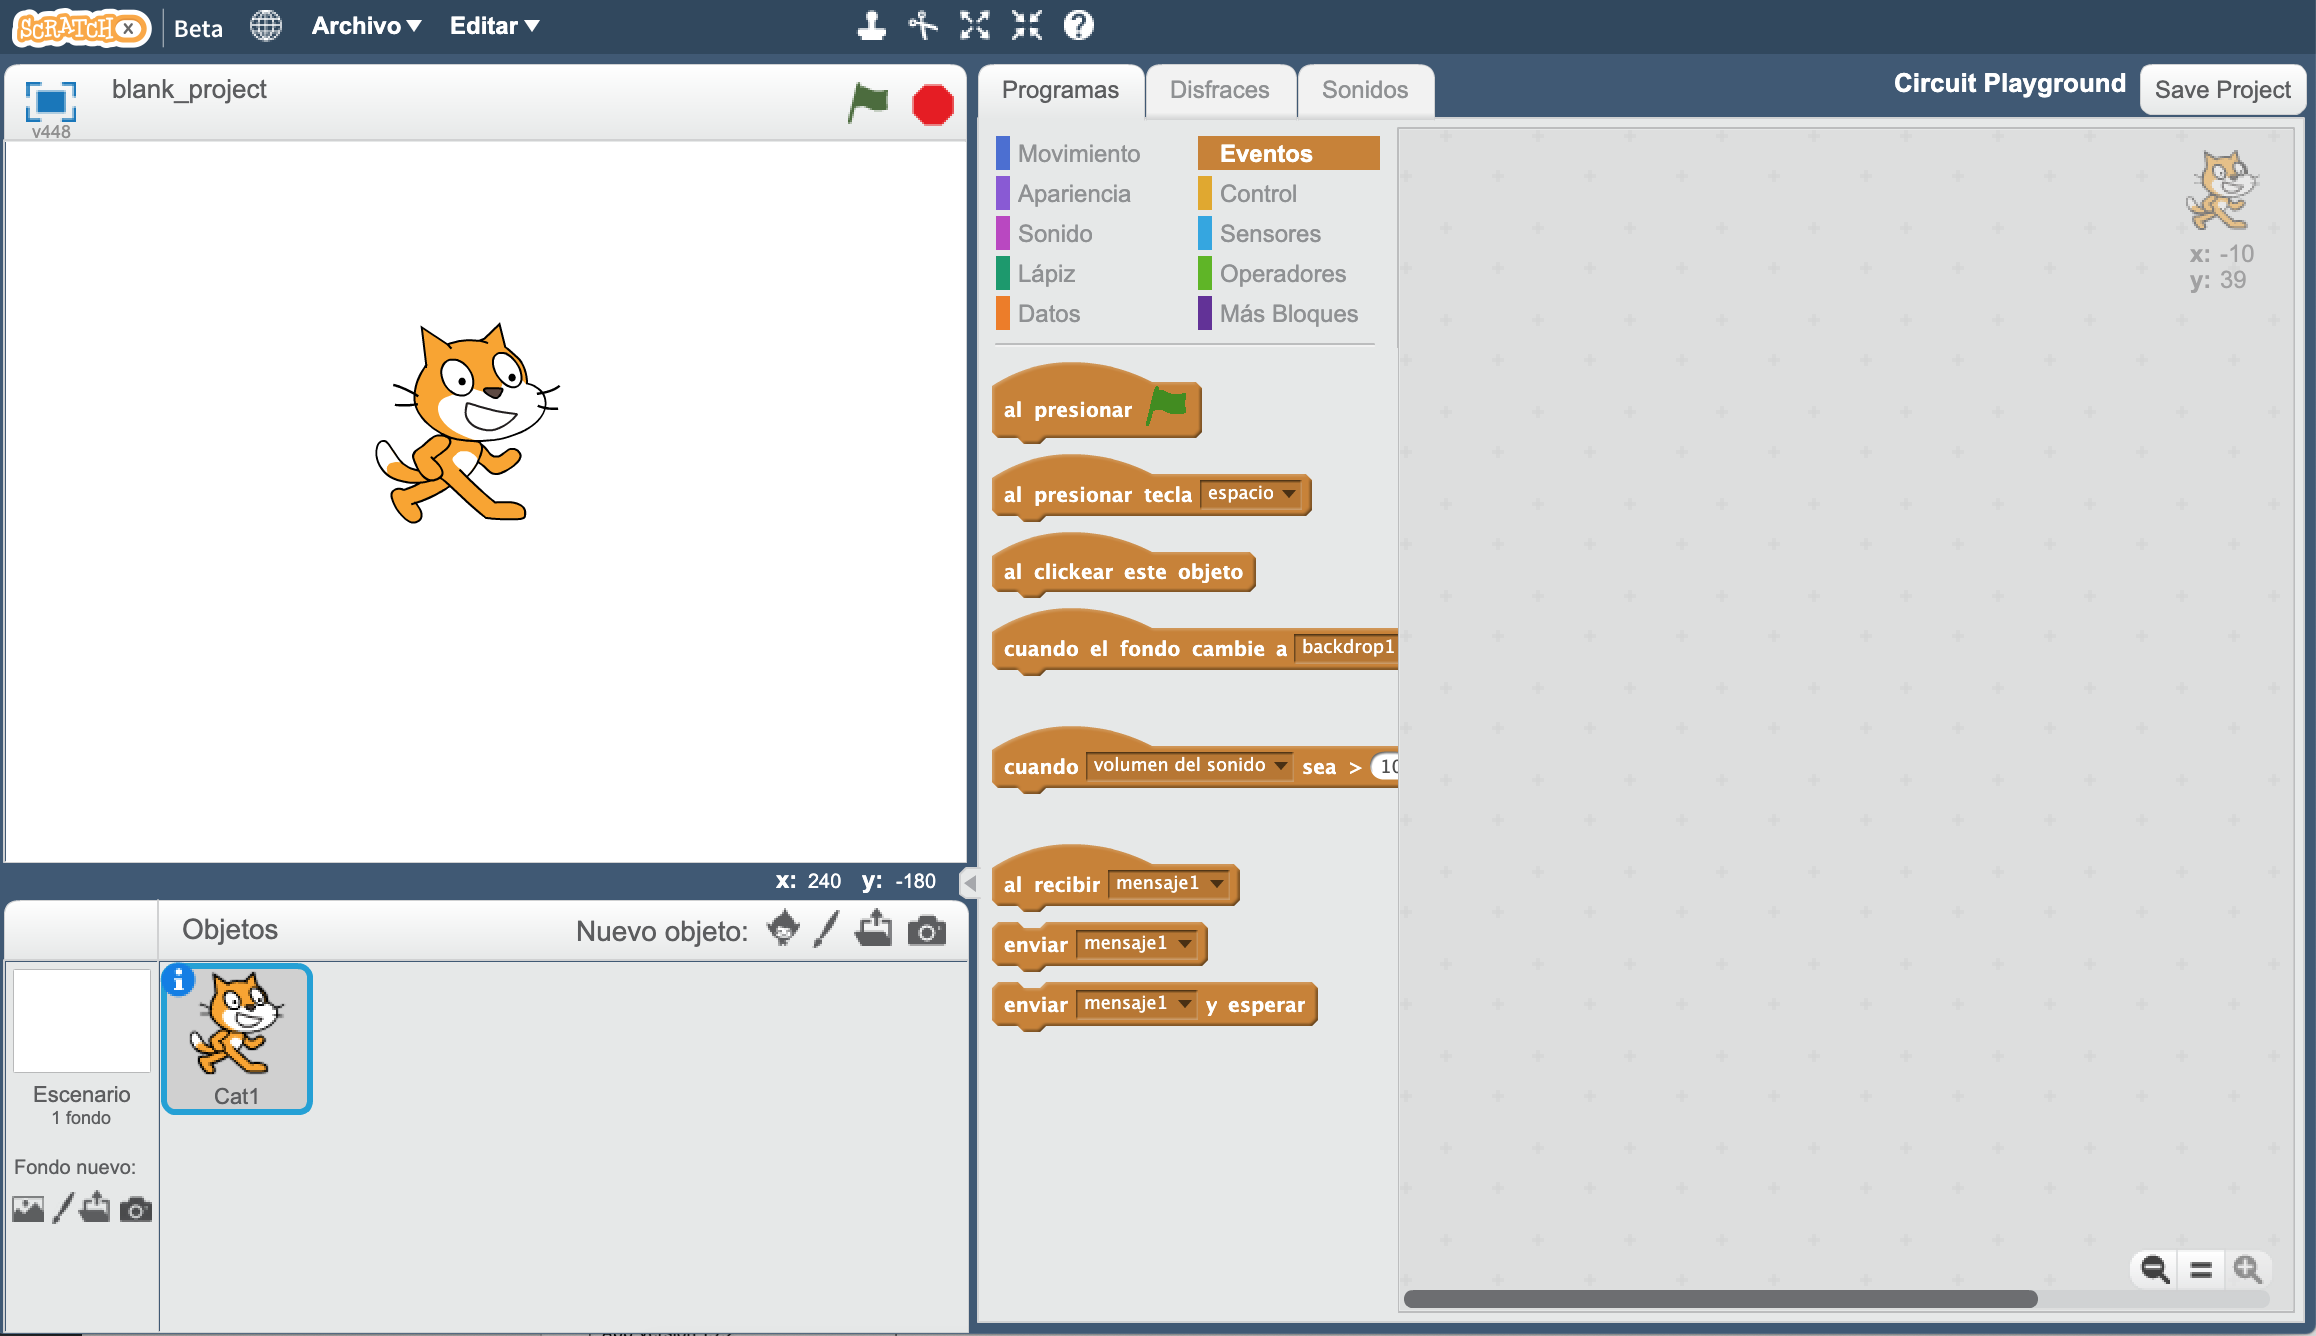The width and height of the screenshot is (2316, 1336).
Task: Toggle full screen stage mode
Action: tap(50, 101)
